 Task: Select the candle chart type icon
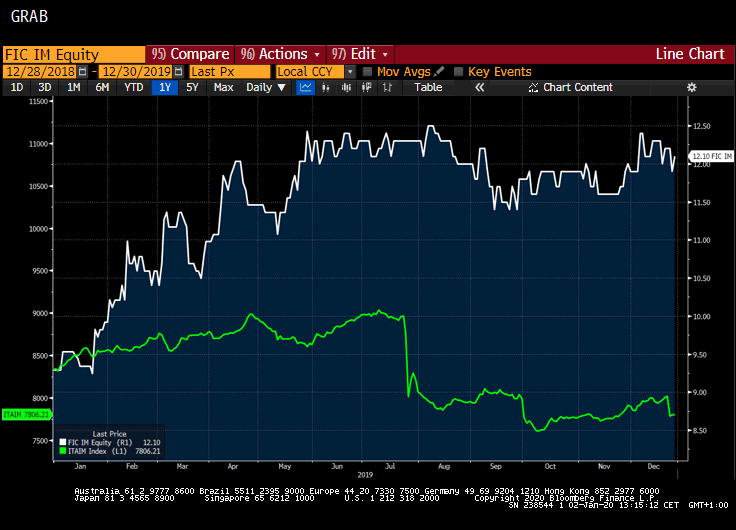pos(346,87)
